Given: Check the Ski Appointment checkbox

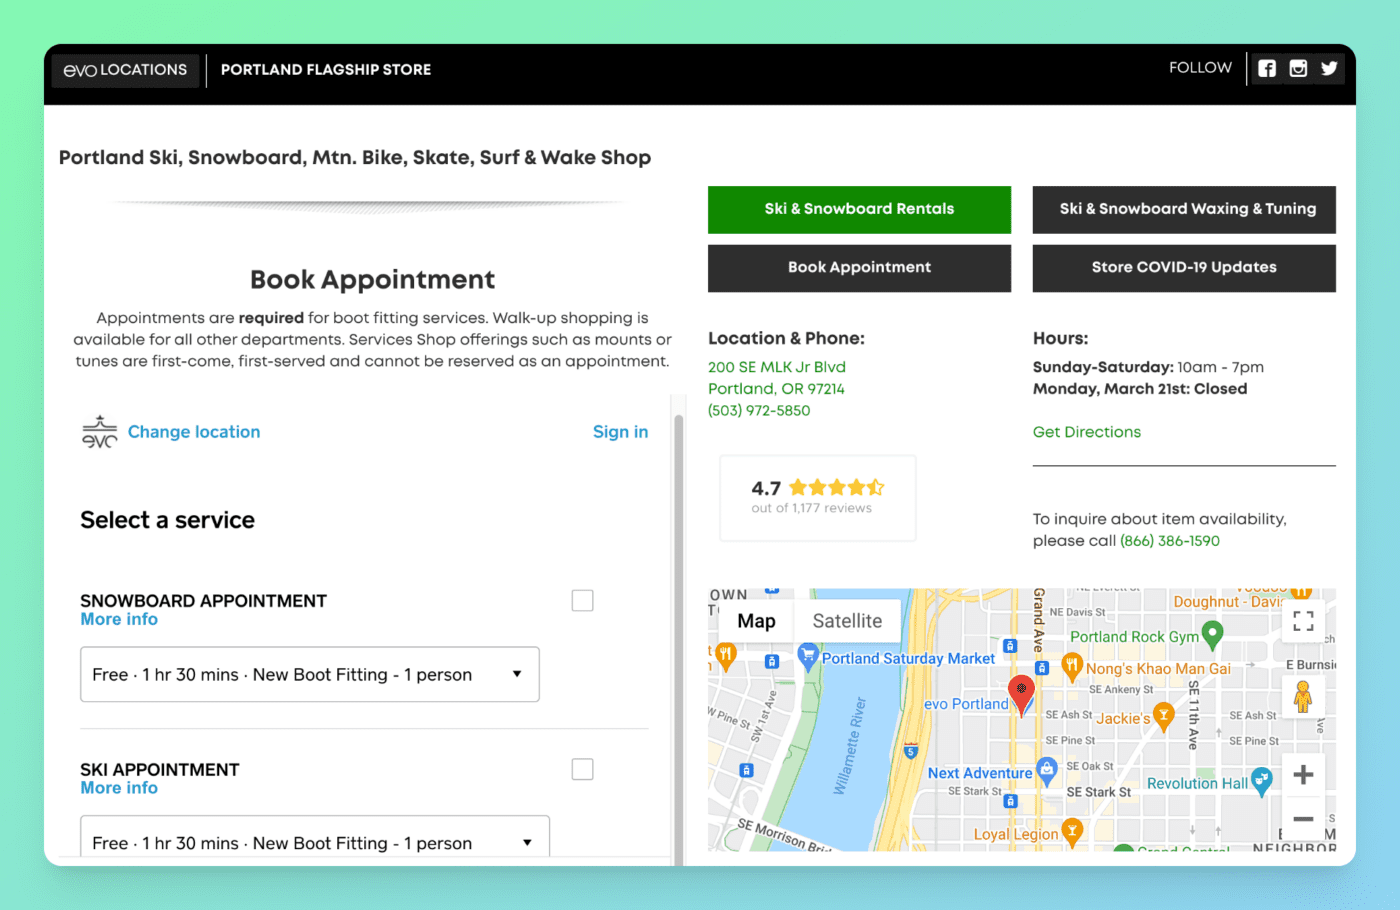Looking at the screenshot, I should coord(582,769).
